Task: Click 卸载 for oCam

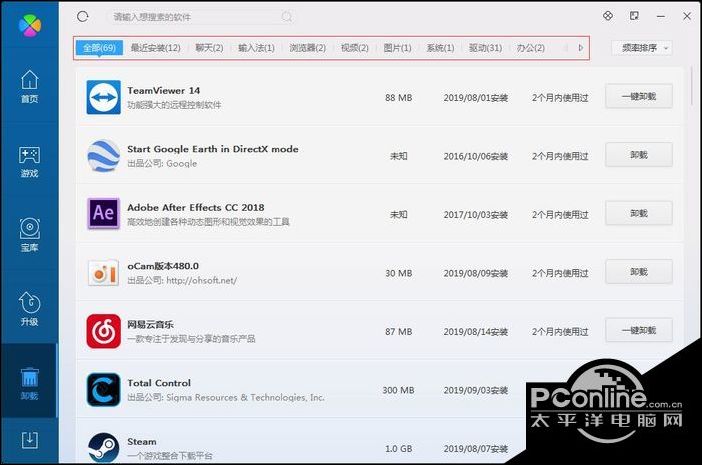Action: click(x=639, y=272)
